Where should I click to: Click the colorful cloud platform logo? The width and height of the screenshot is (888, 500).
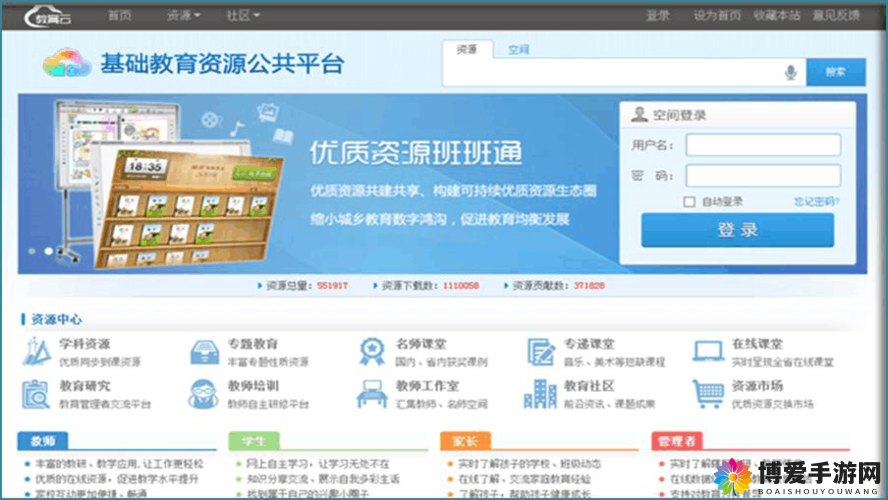click(x=67, y=63)
